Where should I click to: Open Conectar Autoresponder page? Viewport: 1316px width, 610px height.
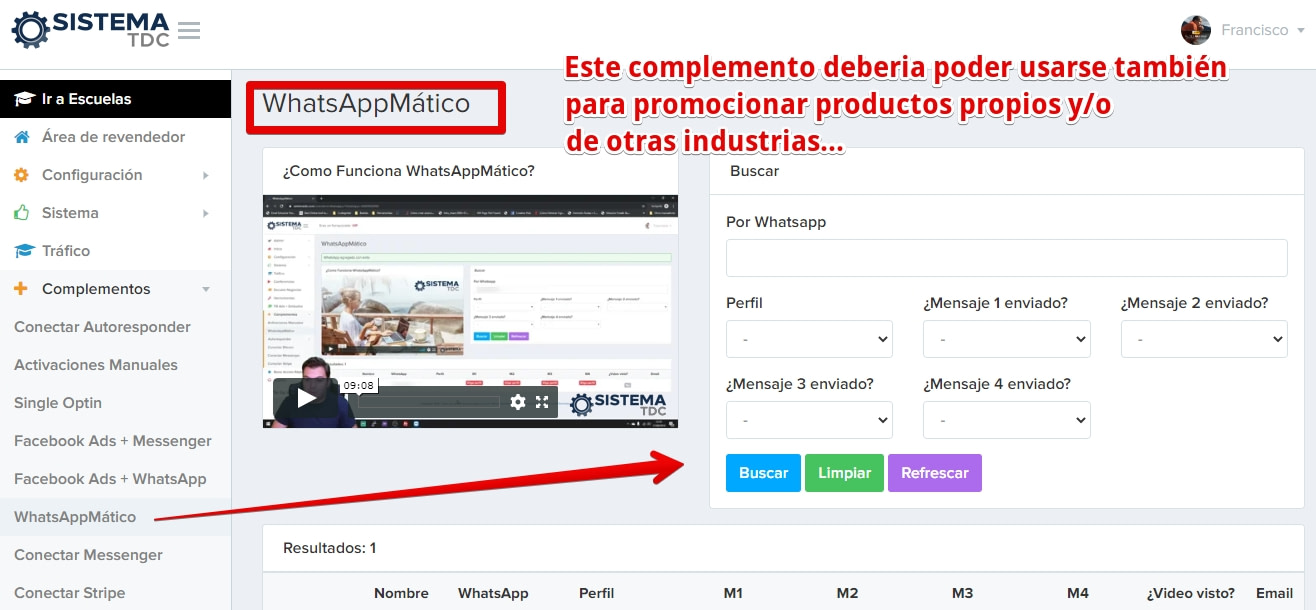pyautogui.click(x=102, y=327)
